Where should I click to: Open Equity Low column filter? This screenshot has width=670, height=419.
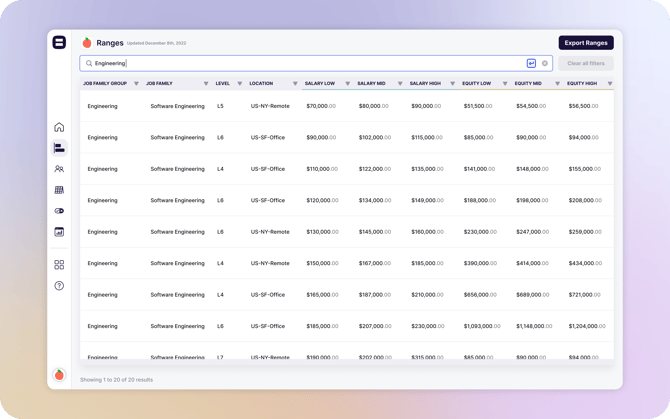(x=505, y=83)
